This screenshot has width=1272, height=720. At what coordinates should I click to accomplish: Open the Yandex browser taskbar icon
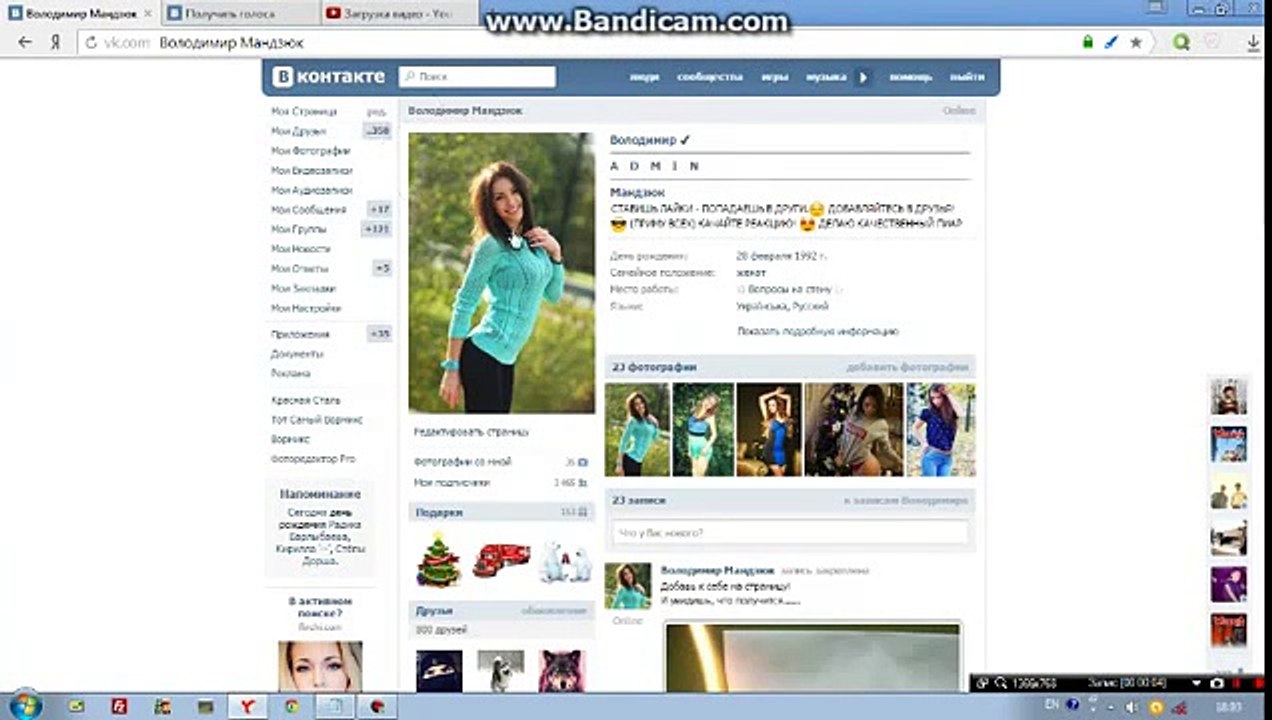click(x=246, y=706)
